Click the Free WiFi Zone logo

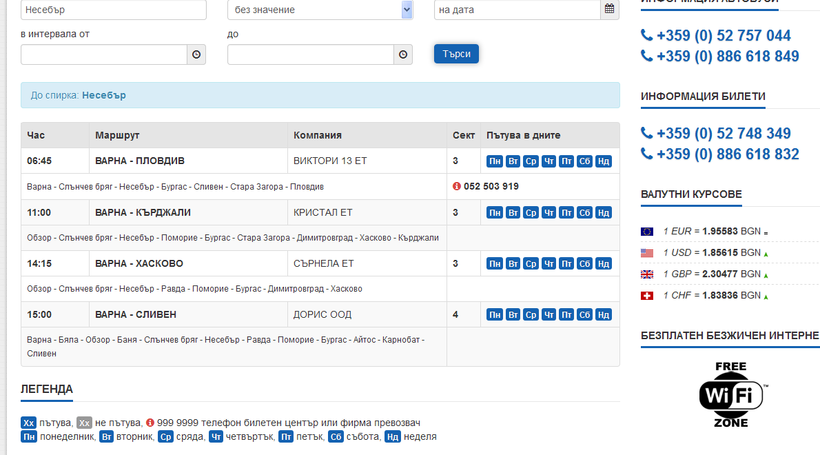click(732, 395)
